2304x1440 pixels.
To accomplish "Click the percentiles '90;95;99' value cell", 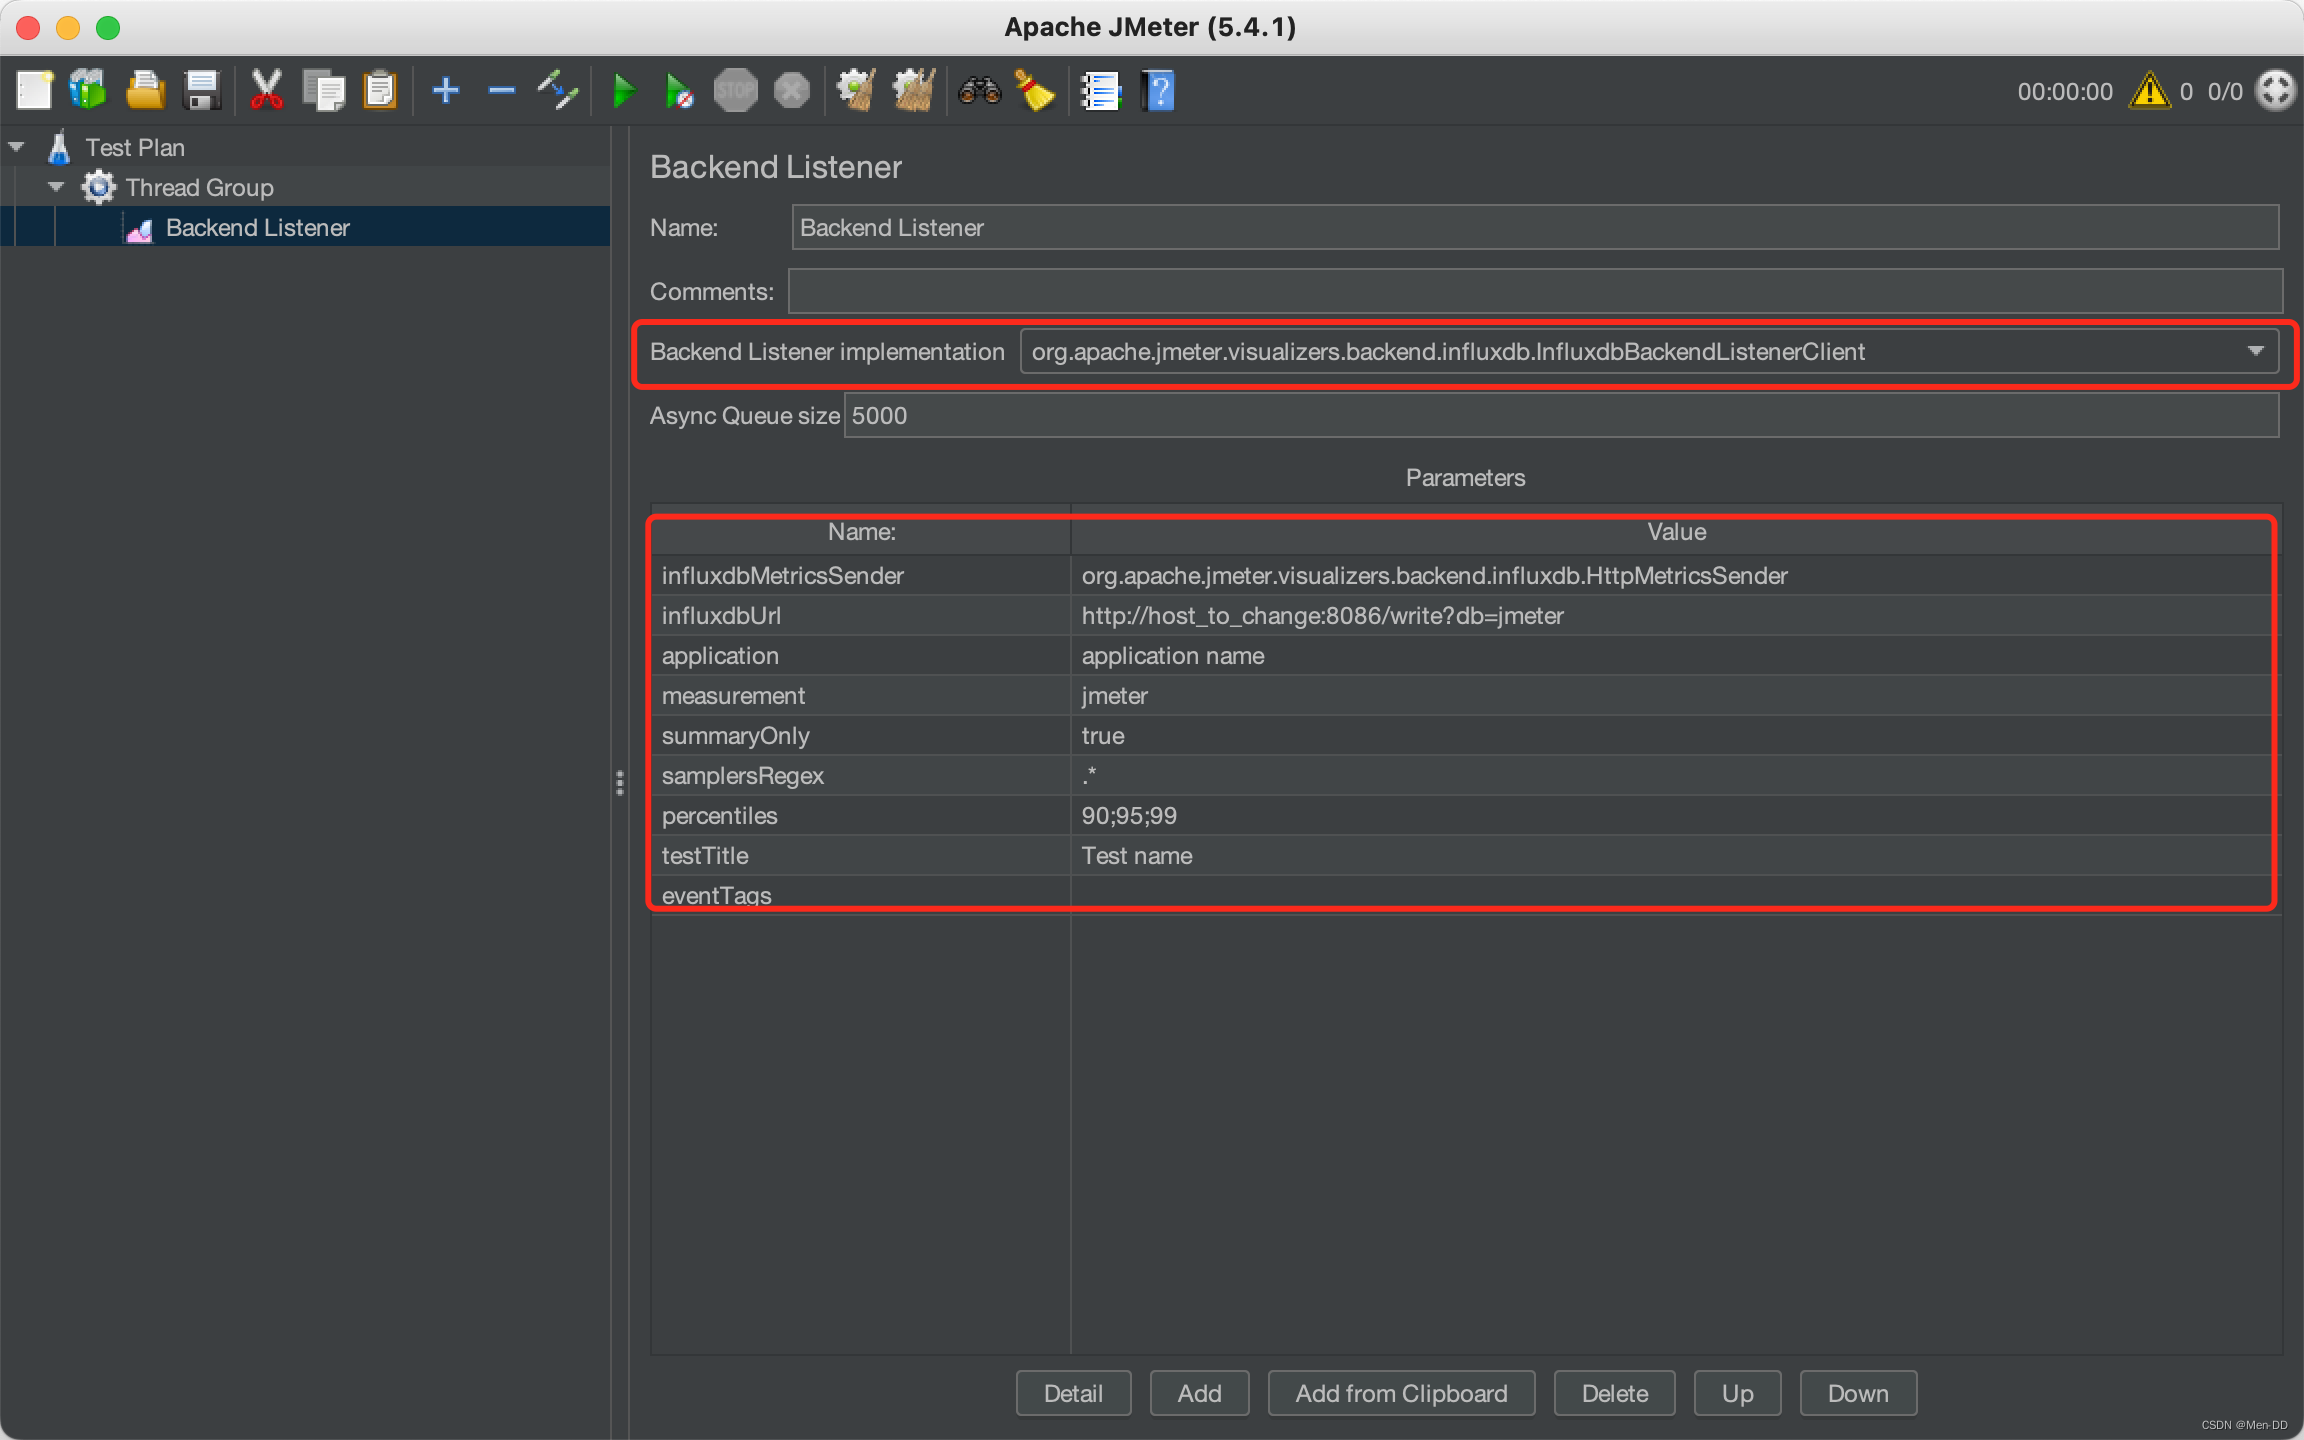I will pos(1676,815).
